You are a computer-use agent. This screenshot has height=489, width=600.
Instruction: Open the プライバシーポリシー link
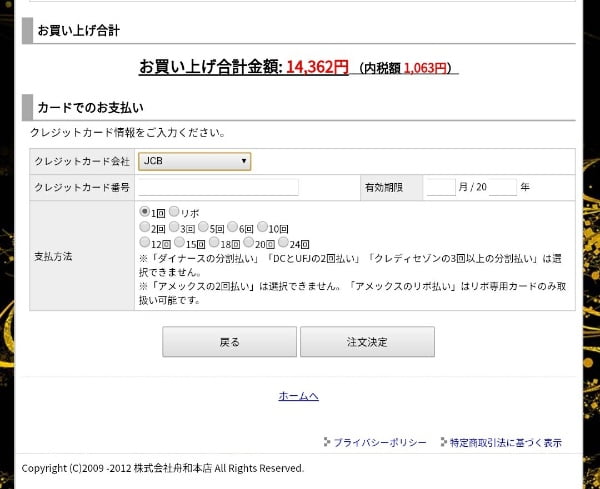379,442
